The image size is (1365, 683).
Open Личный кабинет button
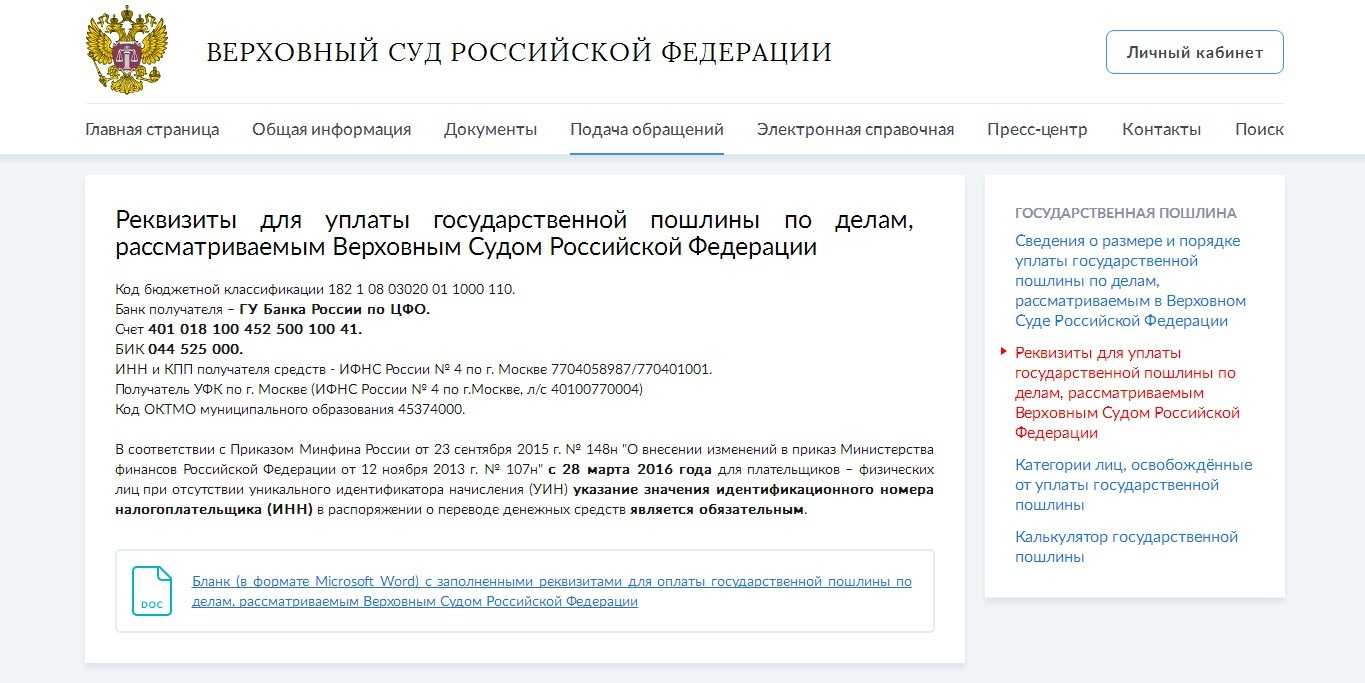pos(1194,52)
